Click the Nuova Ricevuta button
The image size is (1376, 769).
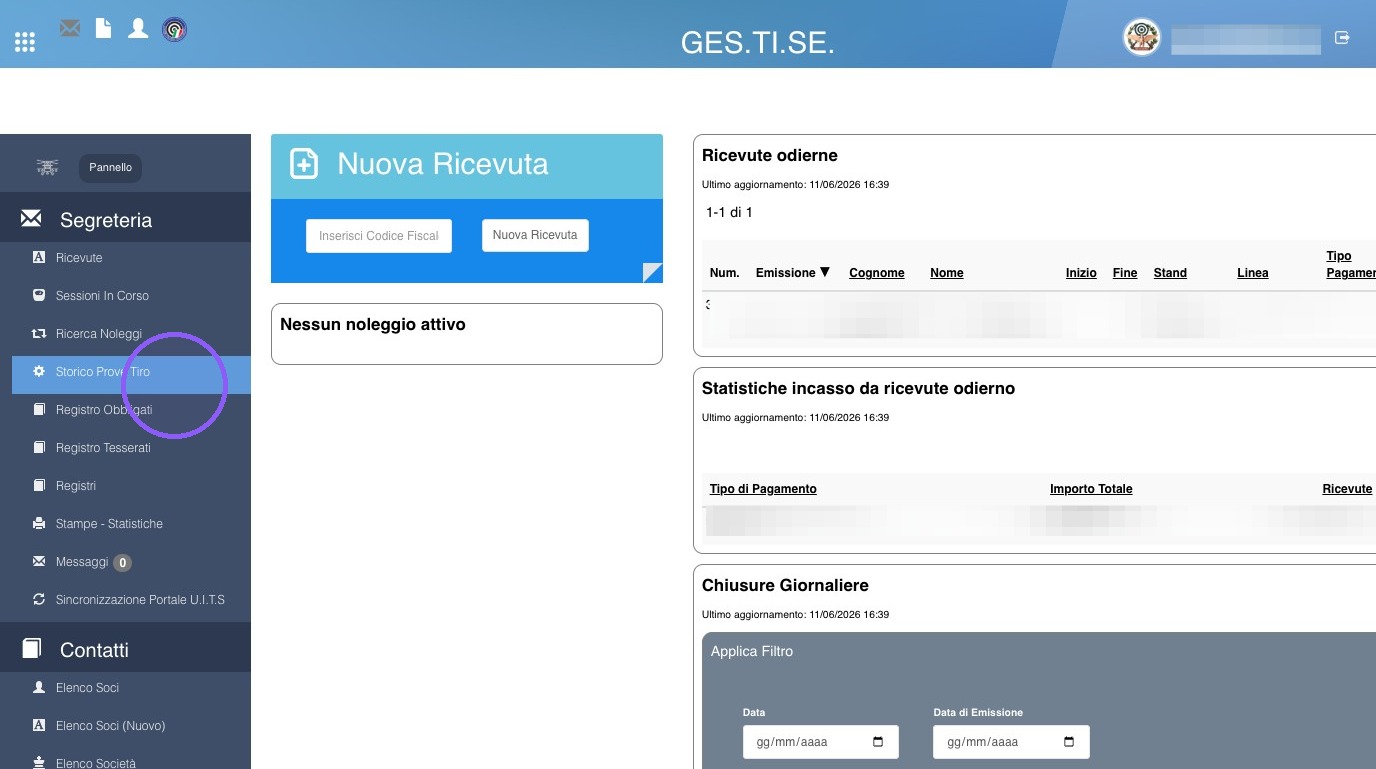click(535, 235)
